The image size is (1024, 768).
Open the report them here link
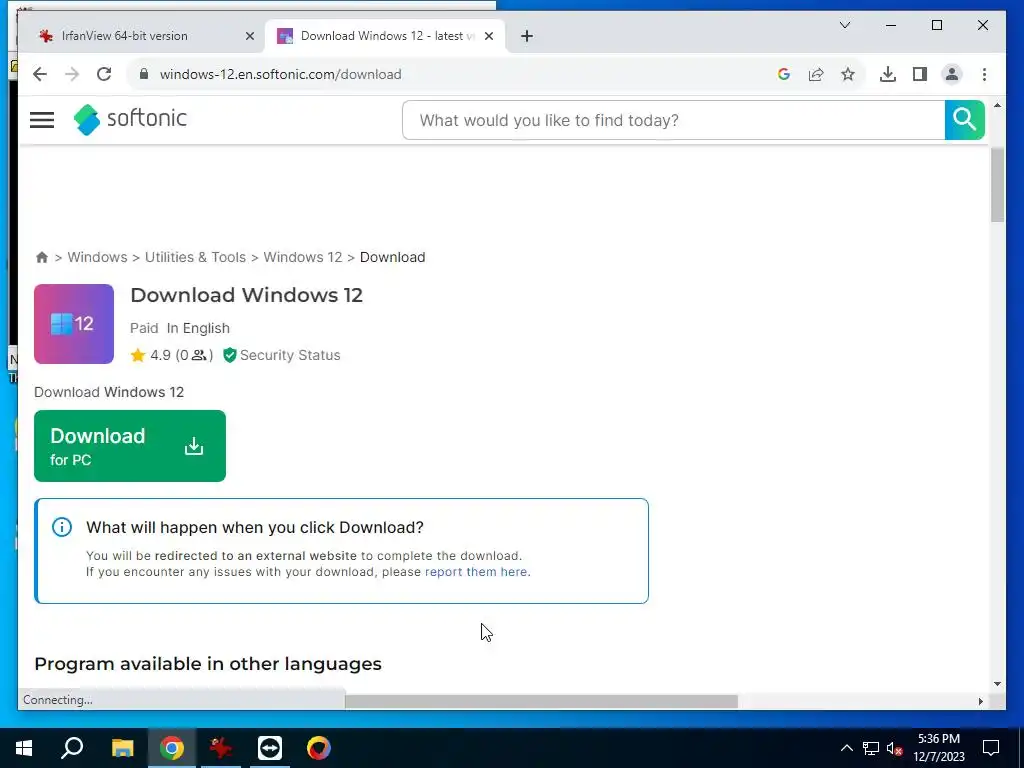coord(476,572)
